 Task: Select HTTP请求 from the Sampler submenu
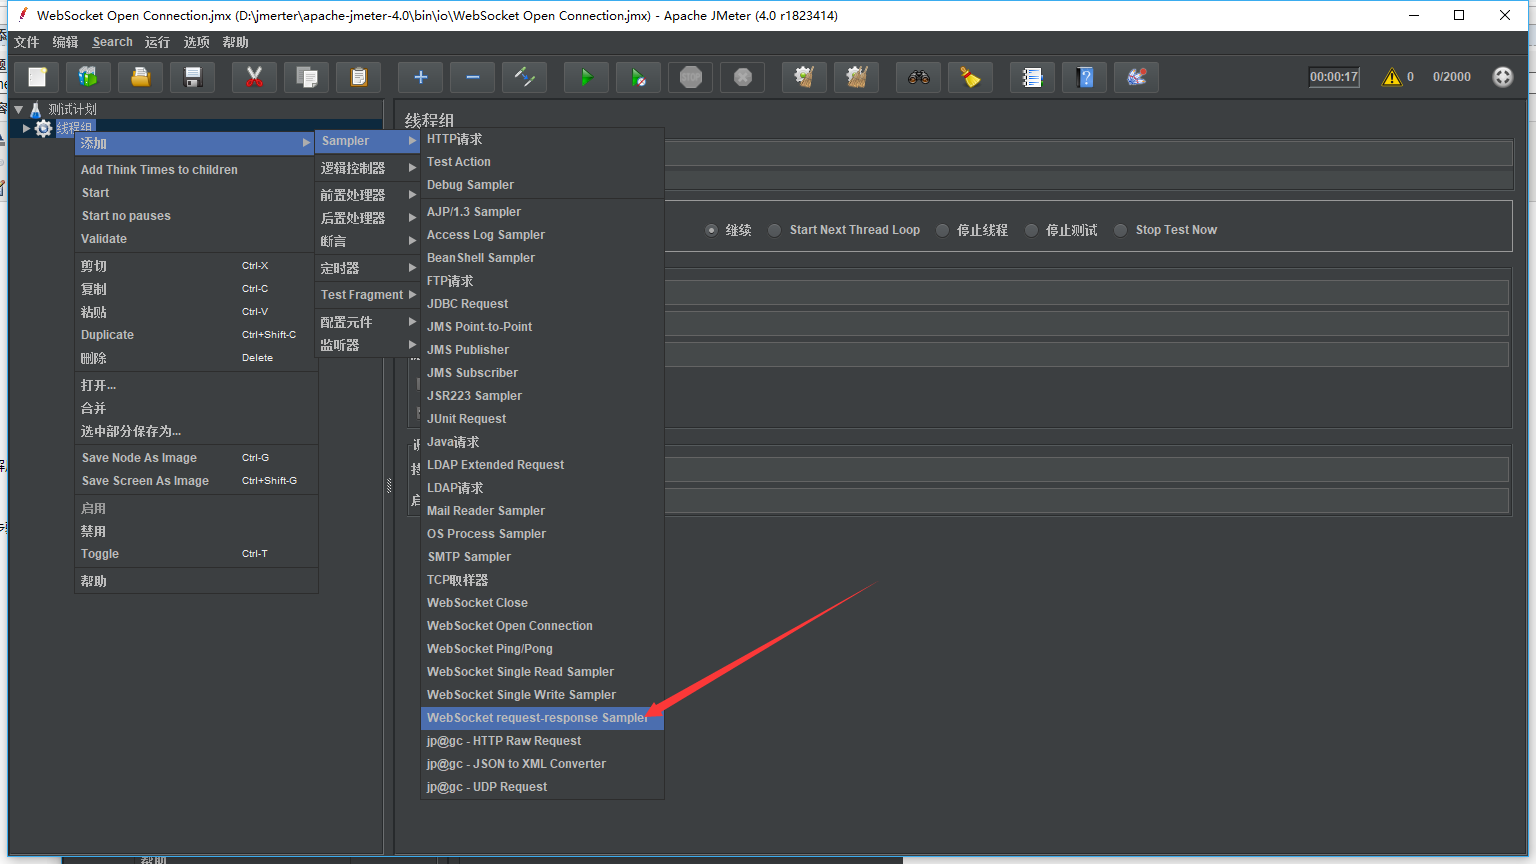coord(542,139)
